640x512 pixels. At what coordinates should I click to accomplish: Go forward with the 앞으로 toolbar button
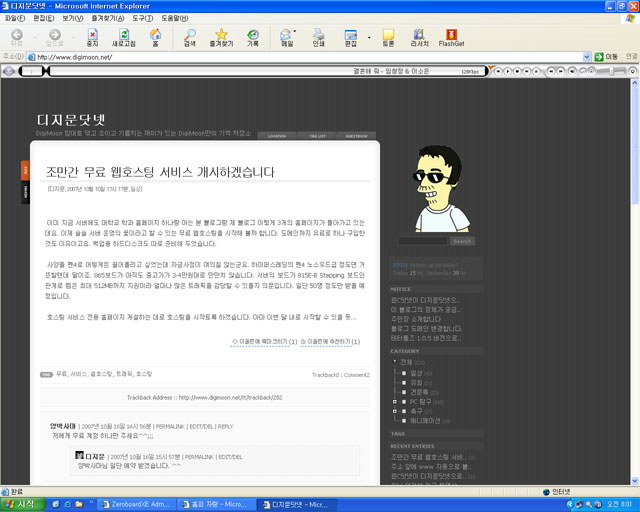click(55, 38)
